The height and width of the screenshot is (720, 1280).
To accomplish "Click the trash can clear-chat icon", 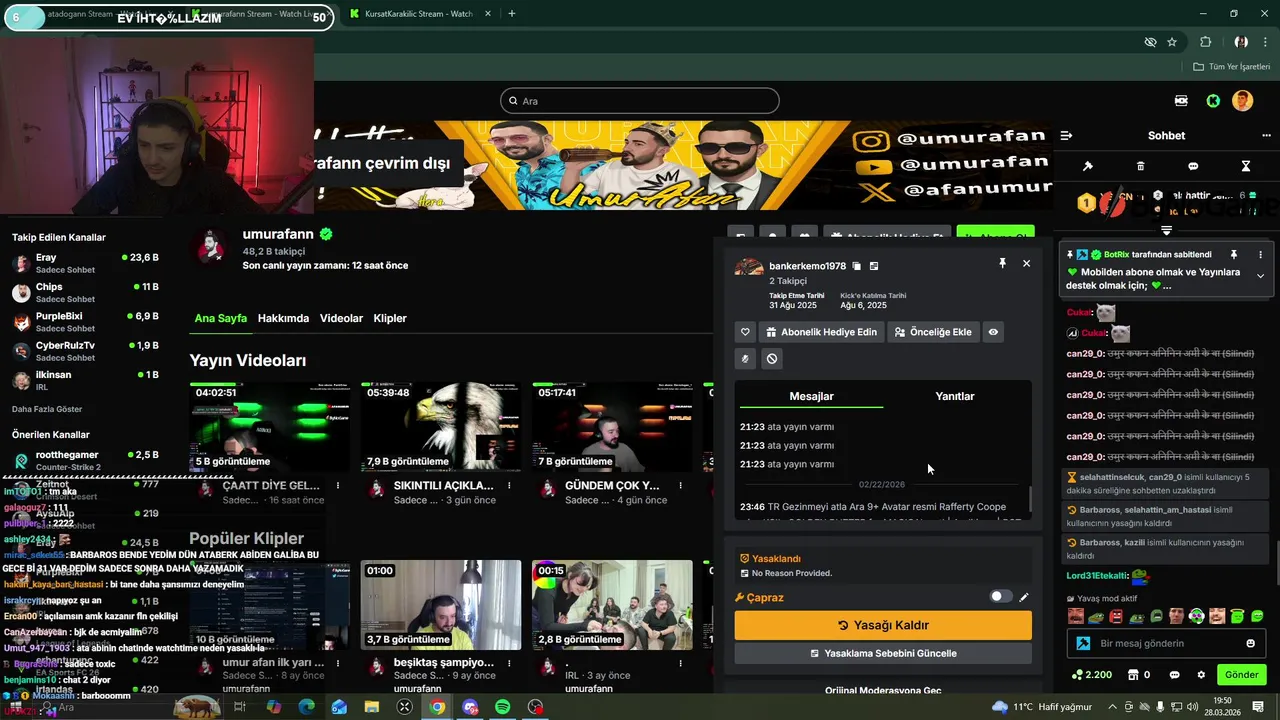I will (1141, 166).
